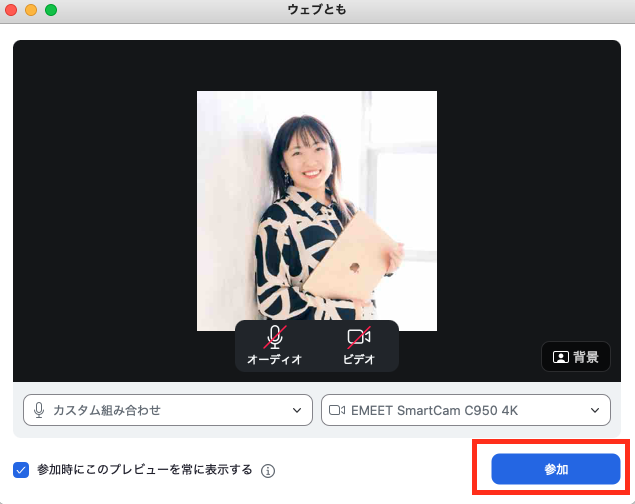Uncheck 参加時にこのプレビューを常に表示する checkbox
This screenshot has width=635, height=504.
tap(21, 470)
